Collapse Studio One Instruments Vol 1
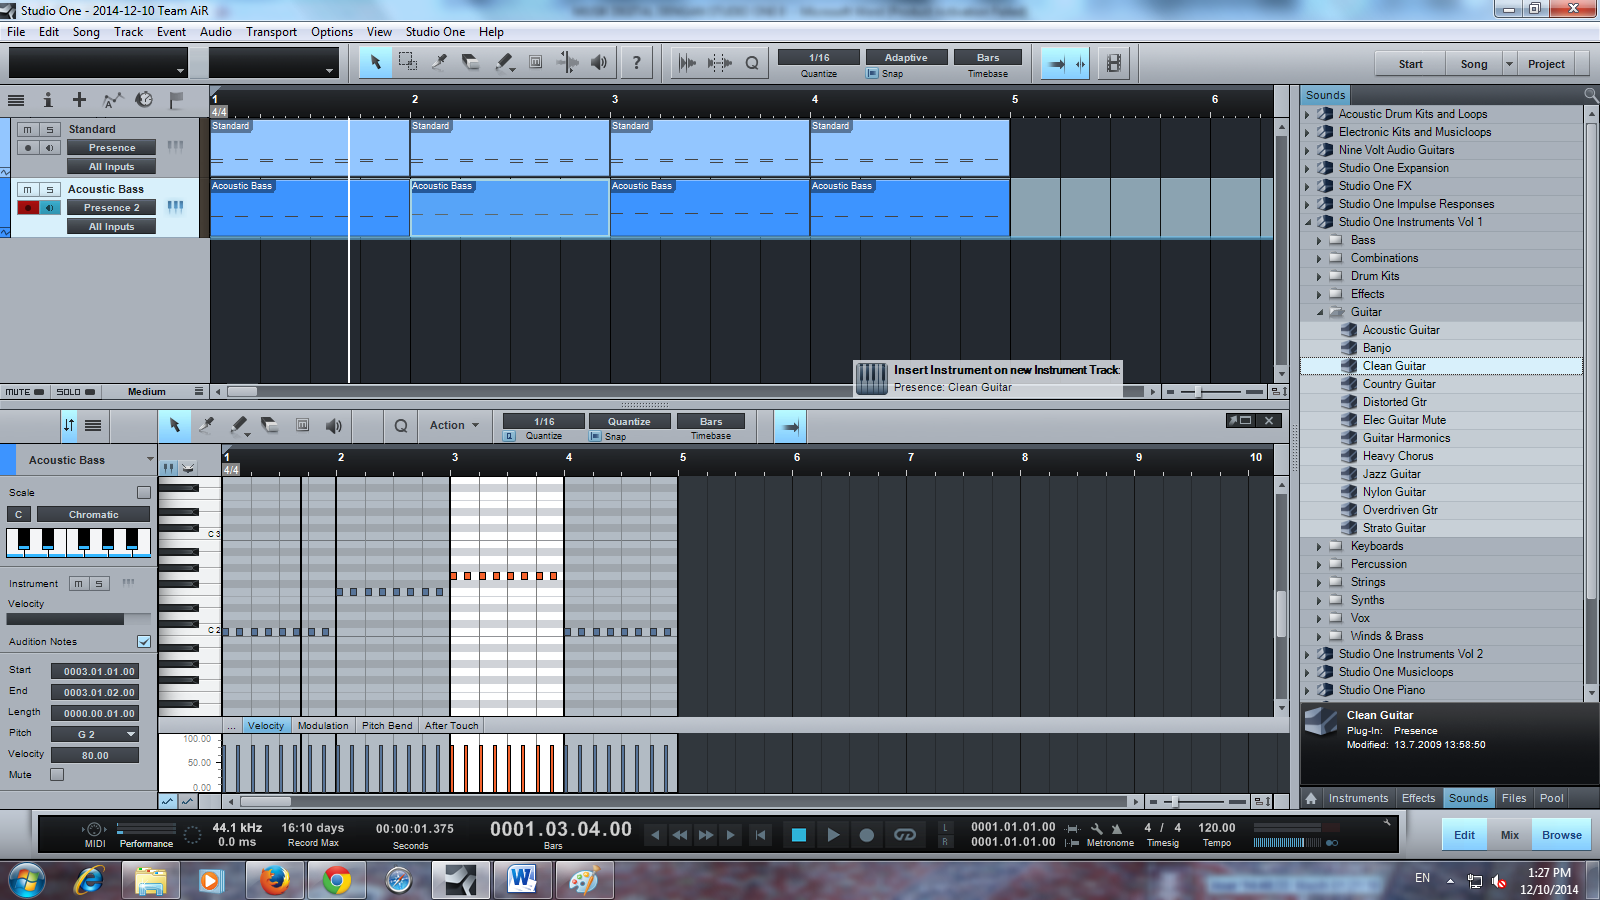This screenshot has width=1600, height=900. point(1307,222)
